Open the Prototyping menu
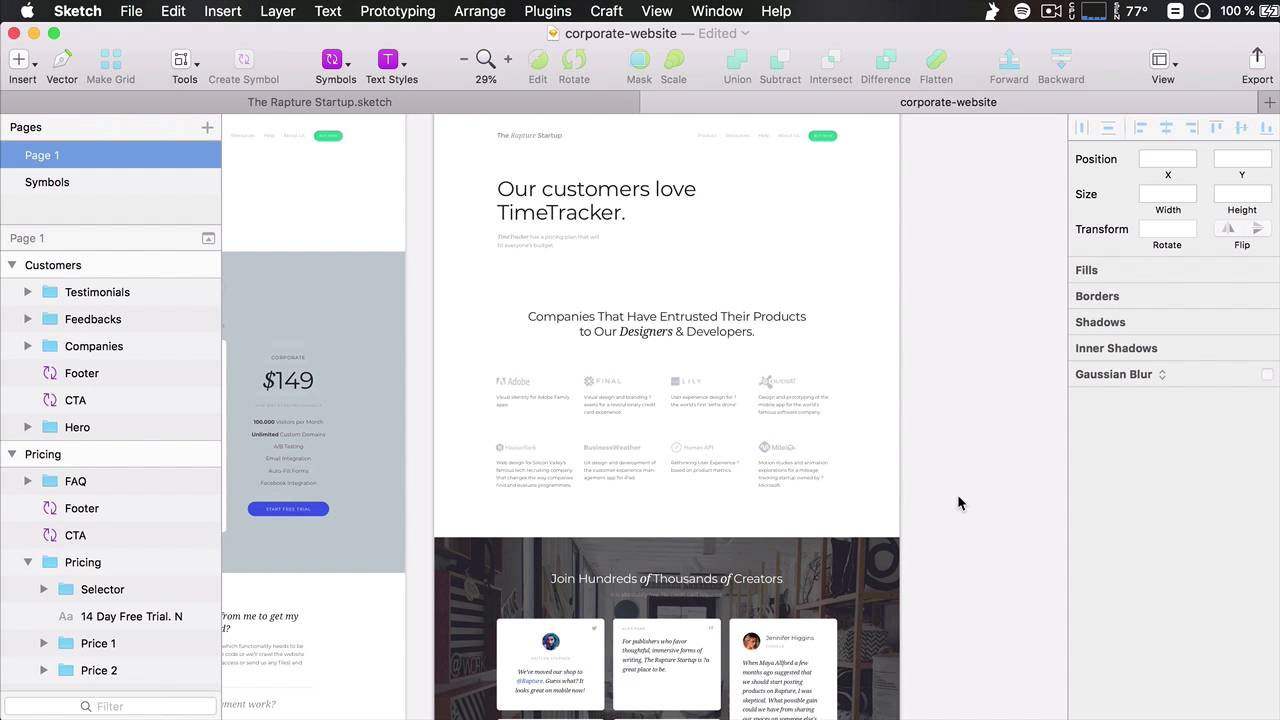This screenshot has height=720, width=1280. [398, 11]
